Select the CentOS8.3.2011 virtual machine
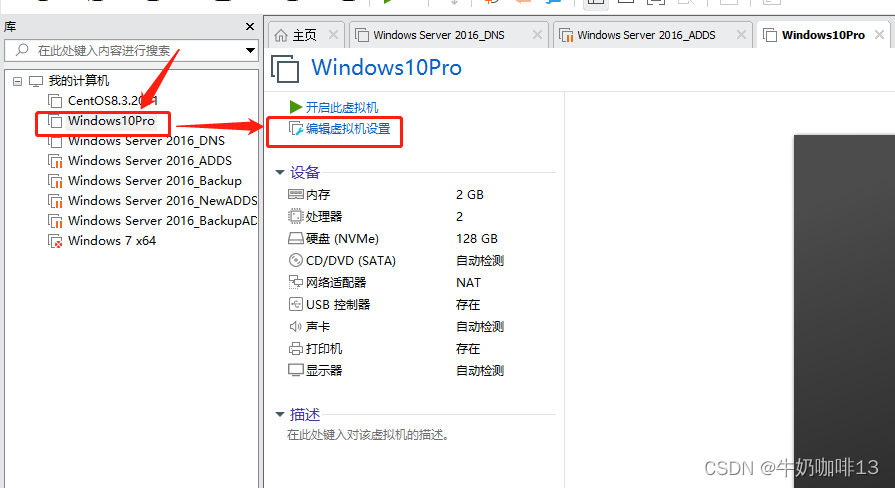895x488 pixels. click(x=112, y=101)
